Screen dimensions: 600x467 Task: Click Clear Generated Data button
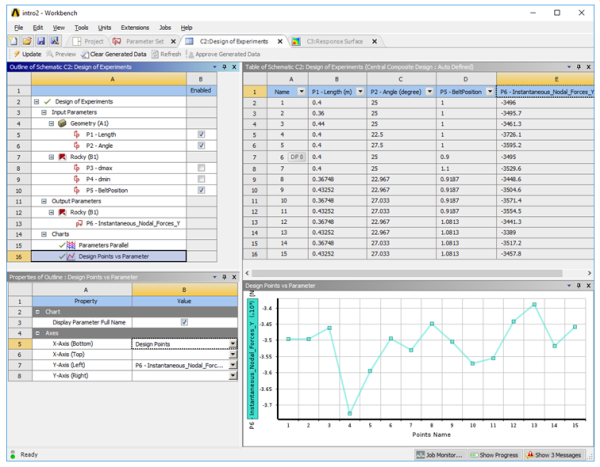(111, 54)
